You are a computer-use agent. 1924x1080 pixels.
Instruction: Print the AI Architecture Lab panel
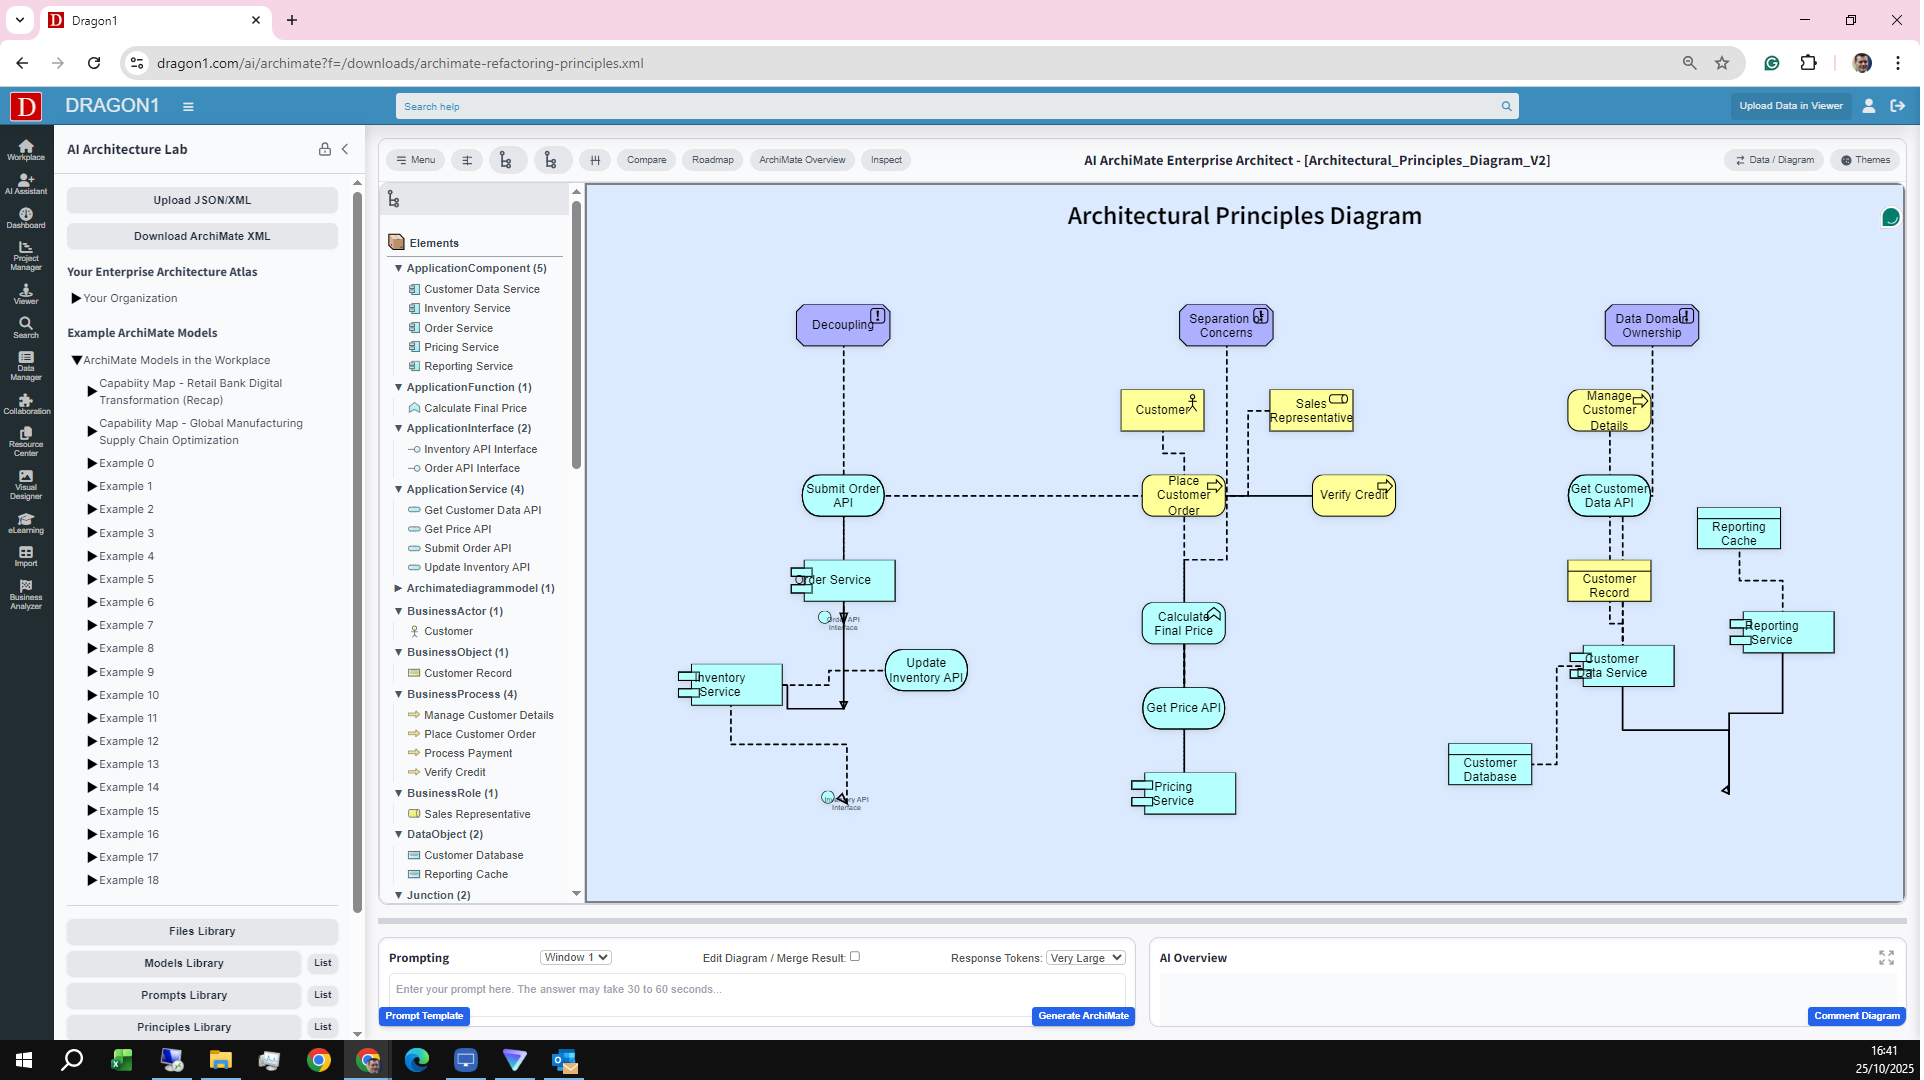[x=324, y=149]
